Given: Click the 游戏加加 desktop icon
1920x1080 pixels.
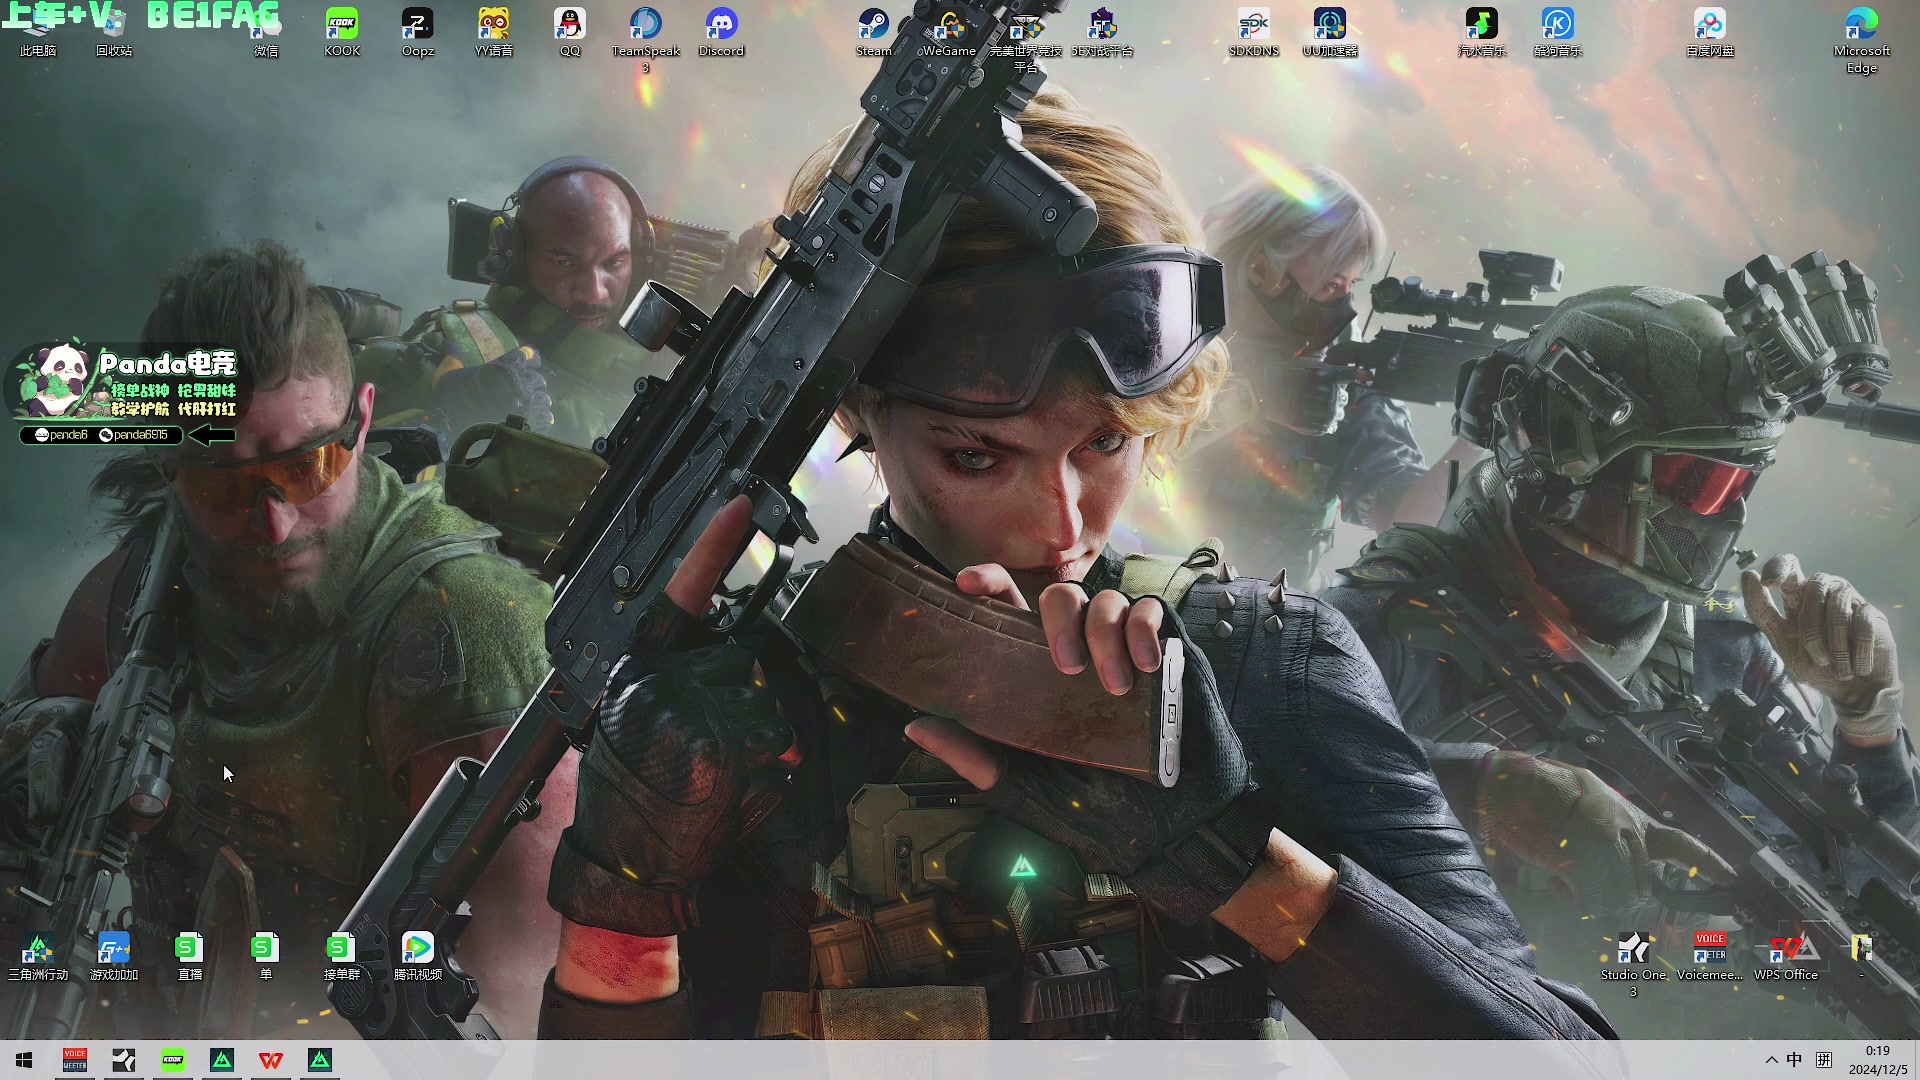Looking at the screenshot, I should (114, 957).
